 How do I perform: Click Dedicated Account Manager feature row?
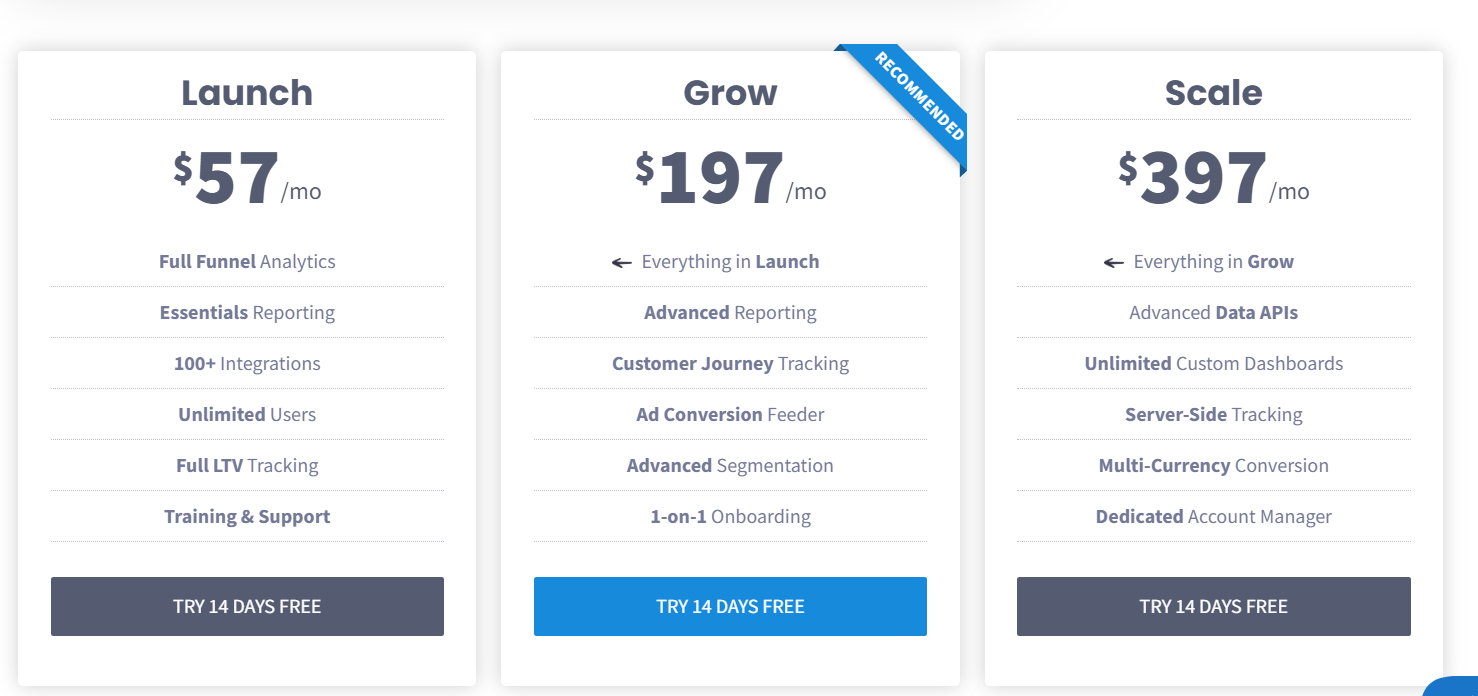1213,517
